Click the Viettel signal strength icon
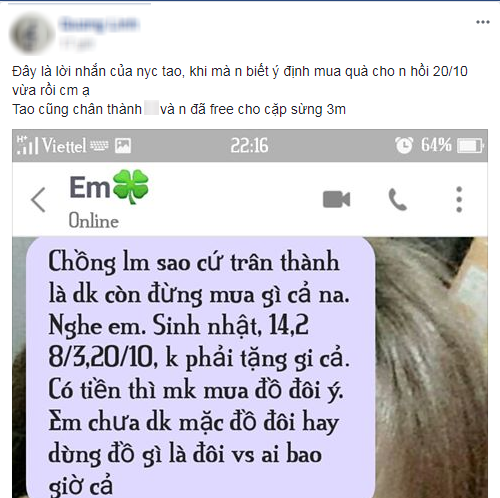This screenshot has width=500, height=498. pyautogui.click(x=28, y=145)
